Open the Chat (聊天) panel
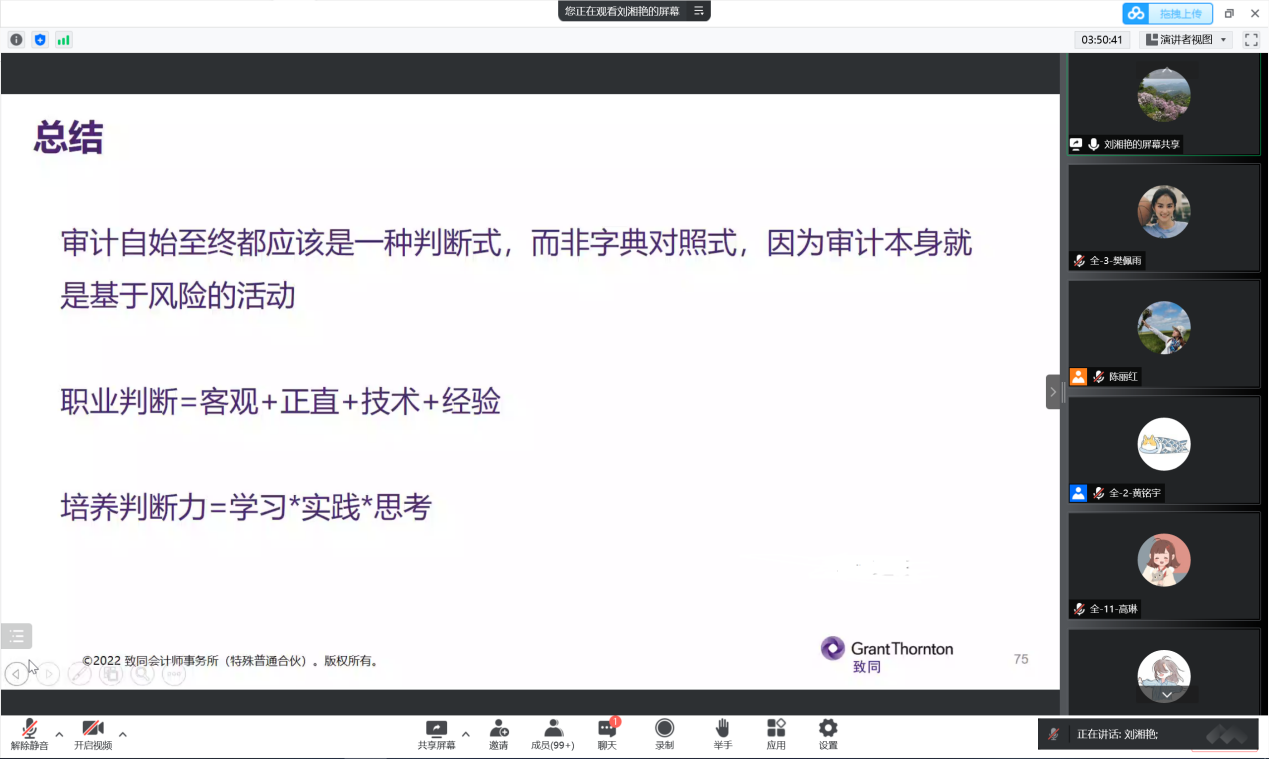Image resolution: width=1269 pixels, height=759 pixels. pos(607,734)
